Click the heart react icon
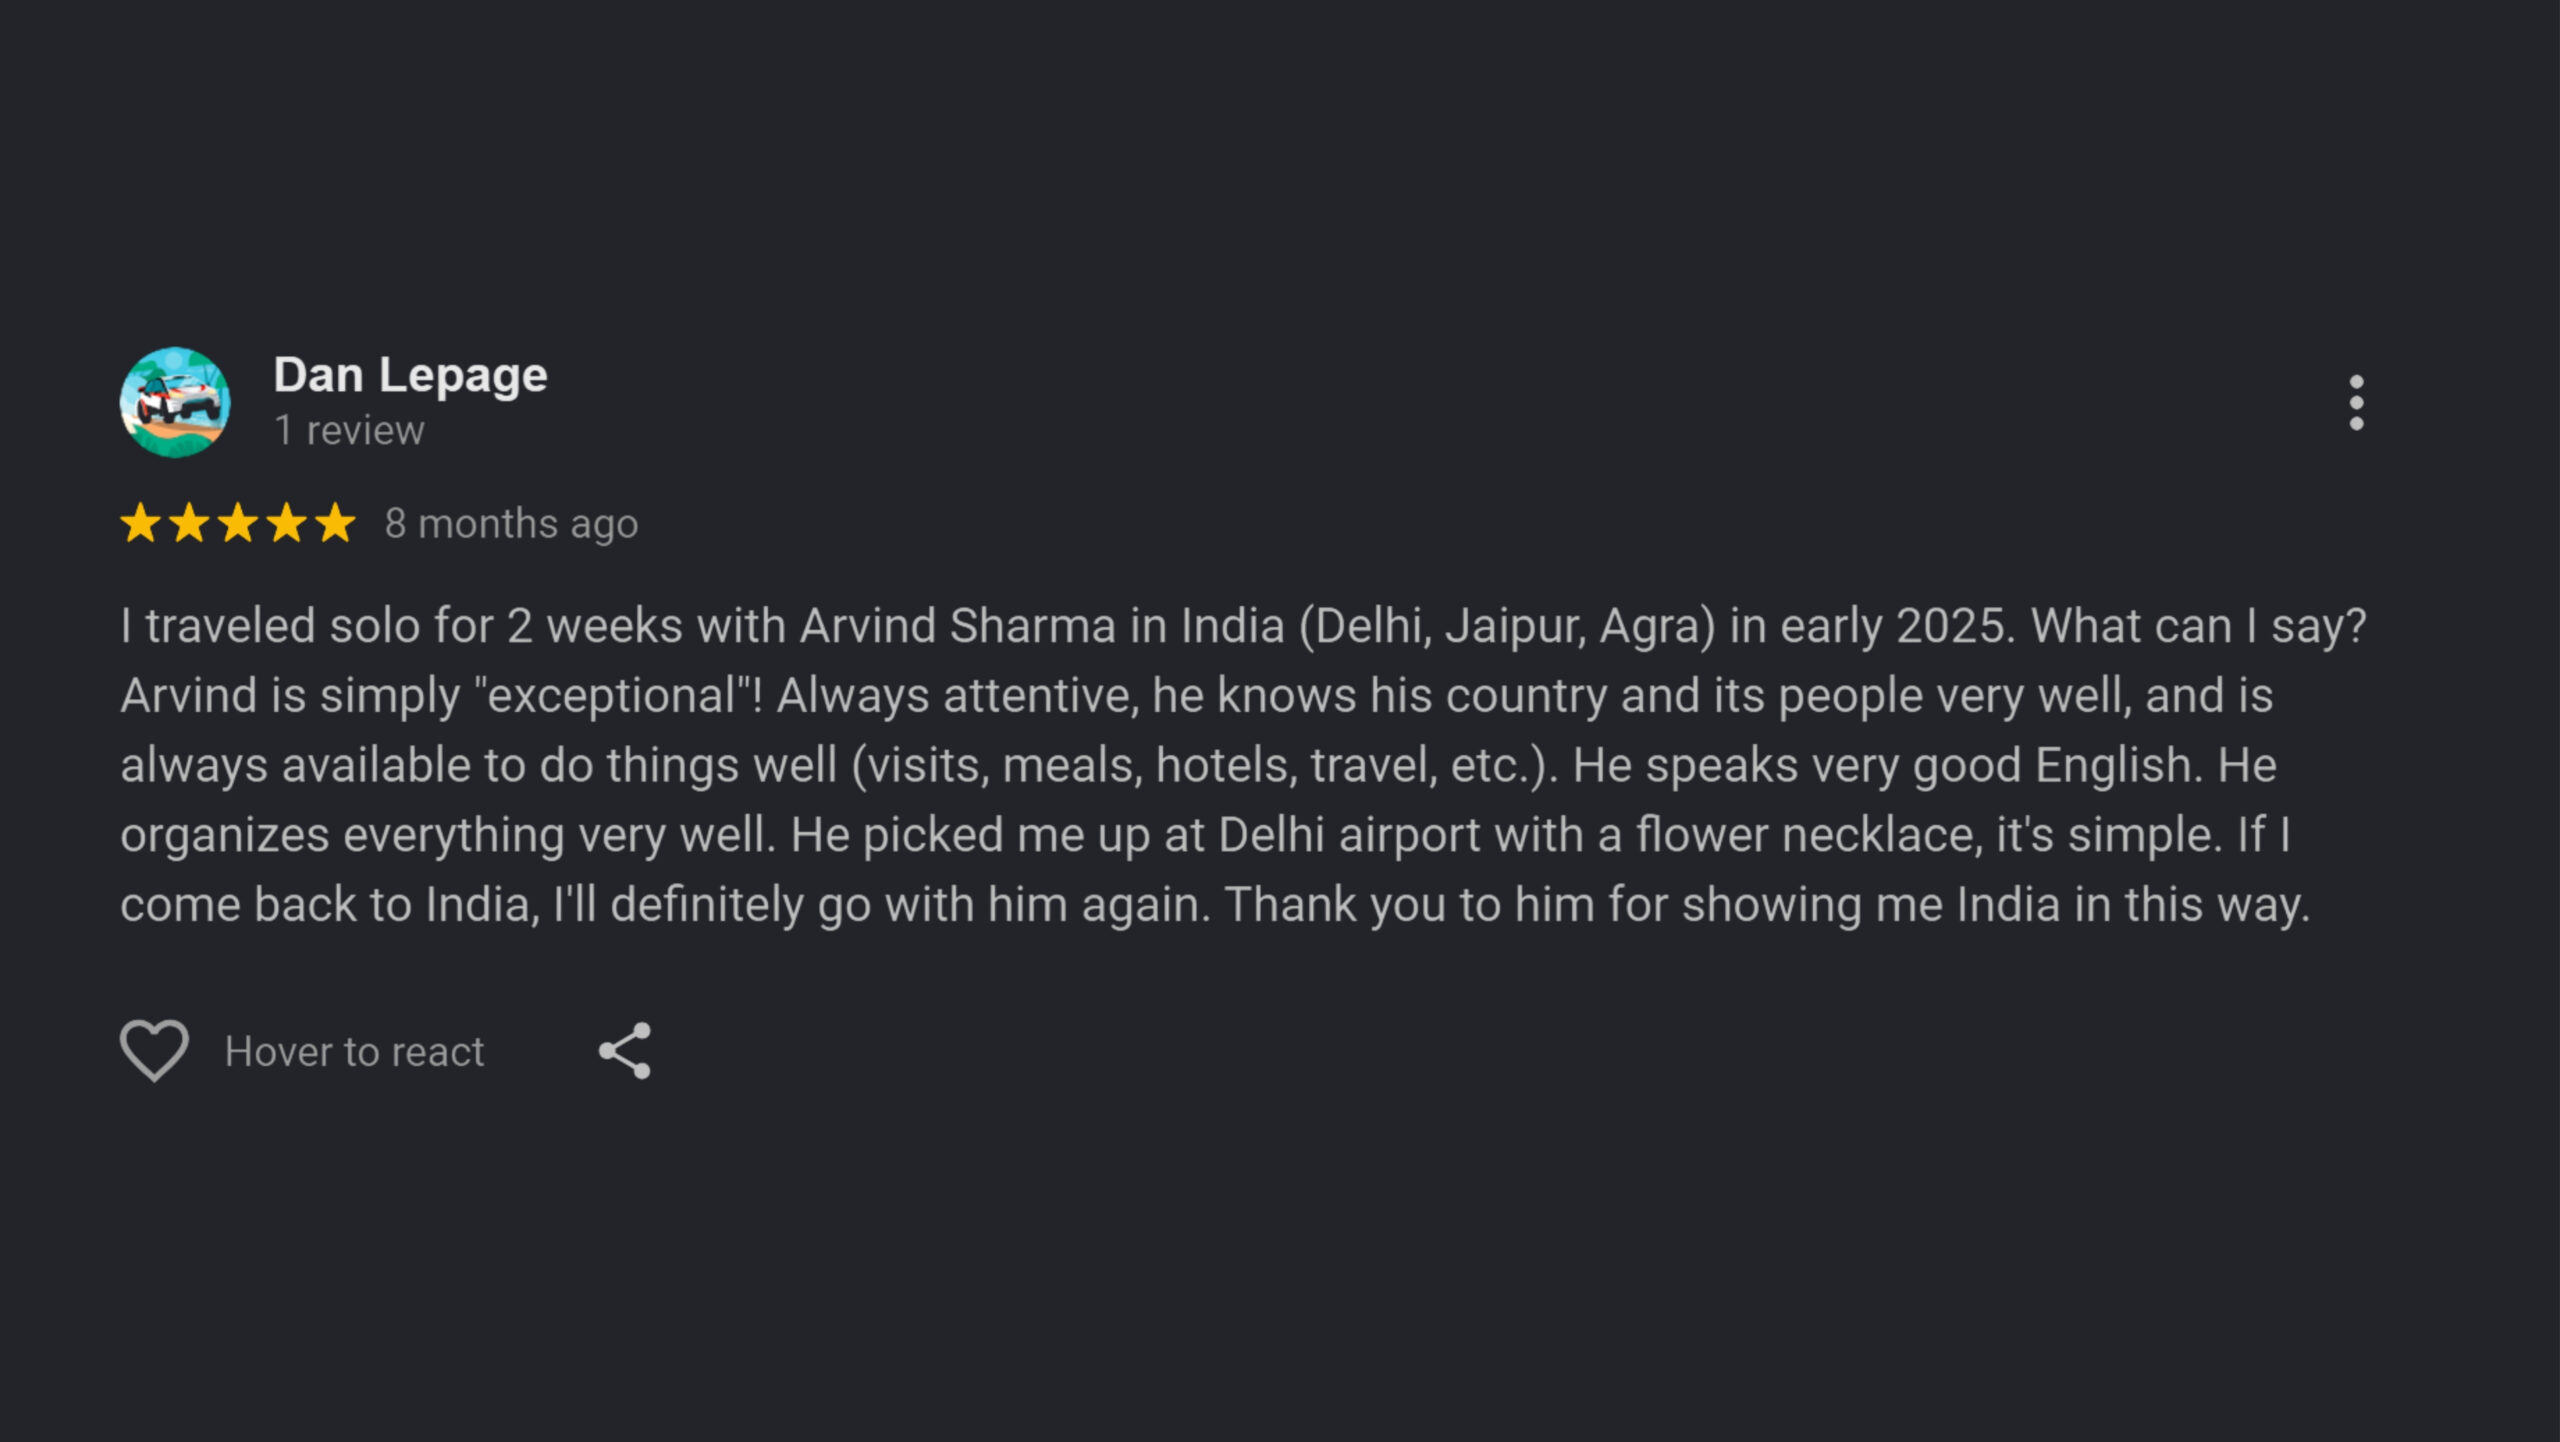This screenshot has width=2560, height=1442. (154, 1050)
